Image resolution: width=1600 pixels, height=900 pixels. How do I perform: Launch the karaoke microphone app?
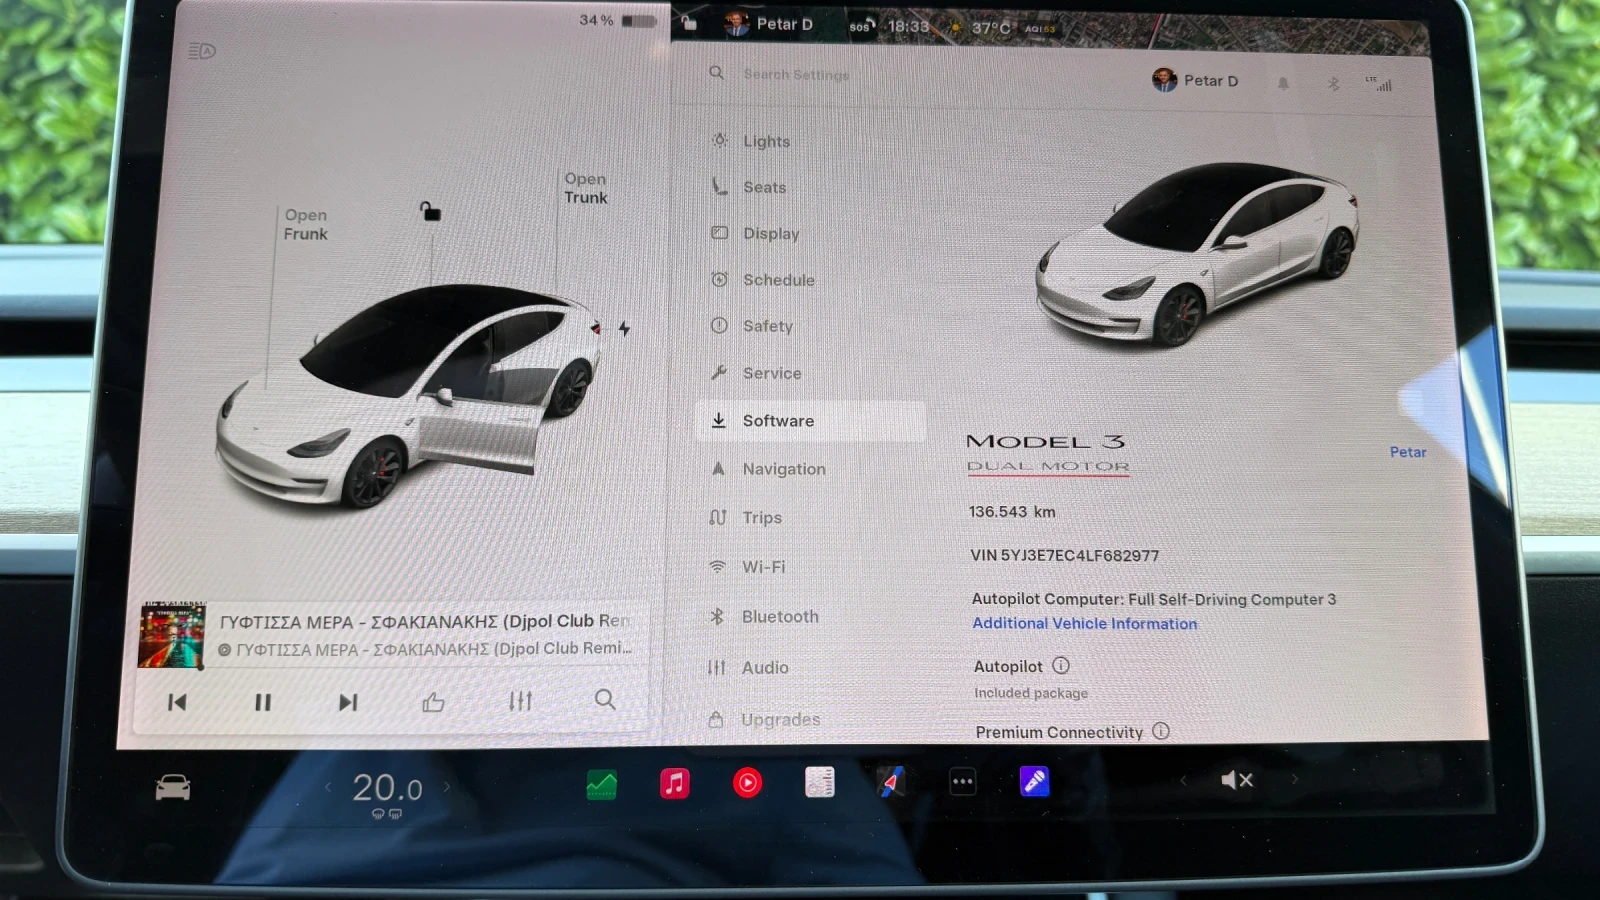(x=1034, y=781)
